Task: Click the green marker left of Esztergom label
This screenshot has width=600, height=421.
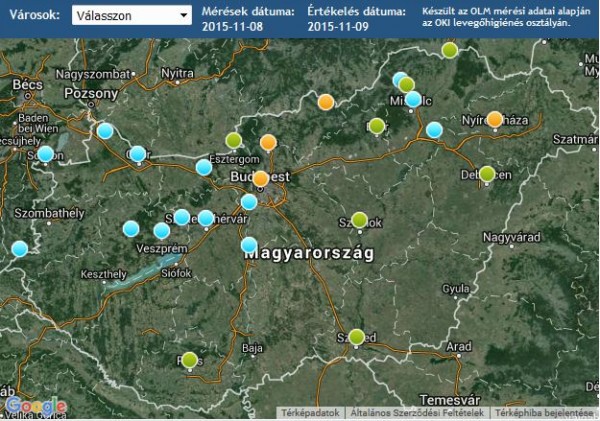Action: click(233, 140)
